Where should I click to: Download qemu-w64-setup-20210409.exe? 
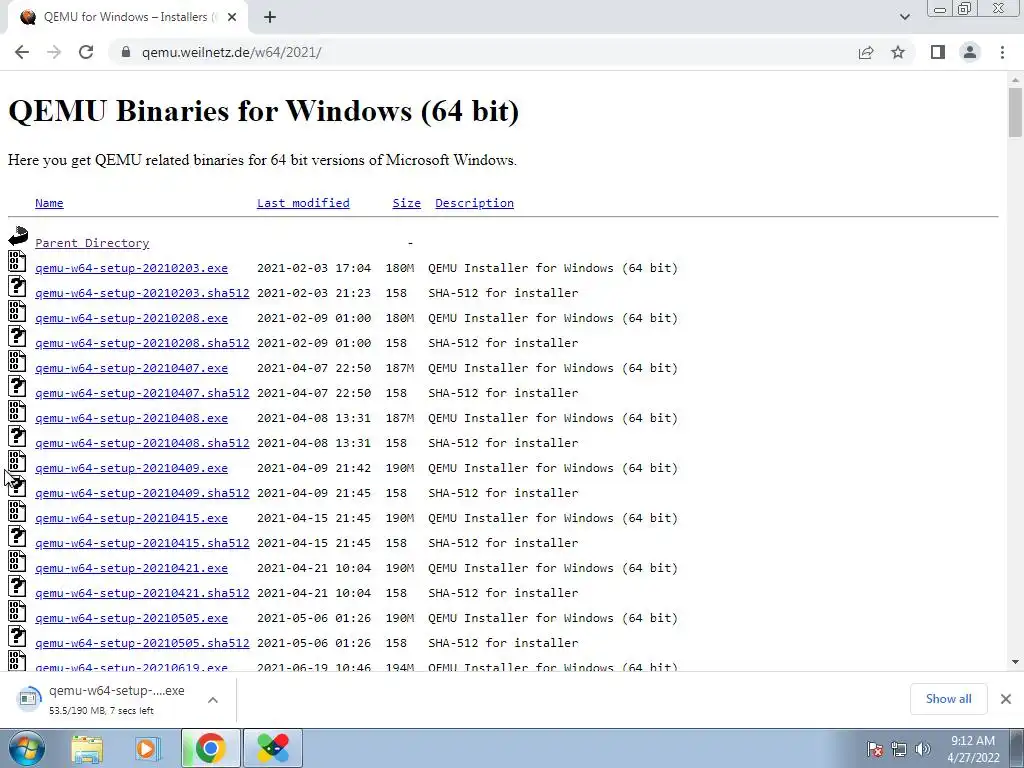(131, 468)
